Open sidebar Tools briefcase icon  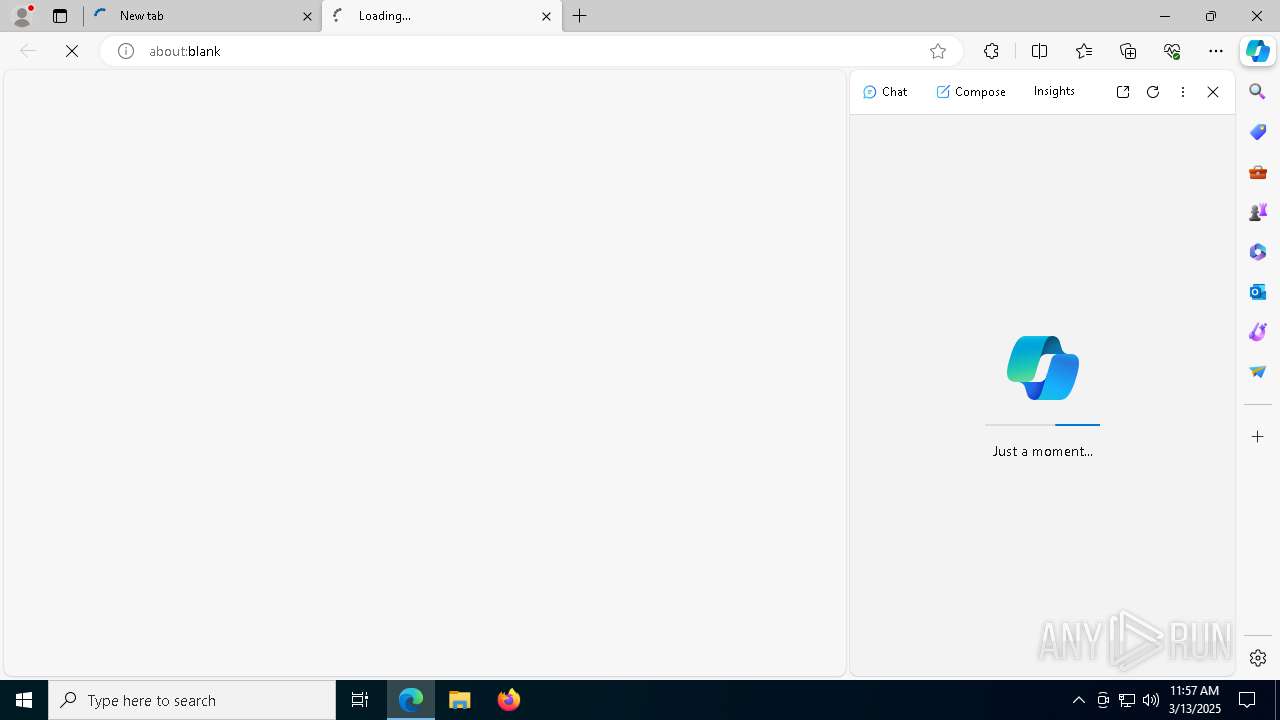(x=1258, y=172)
